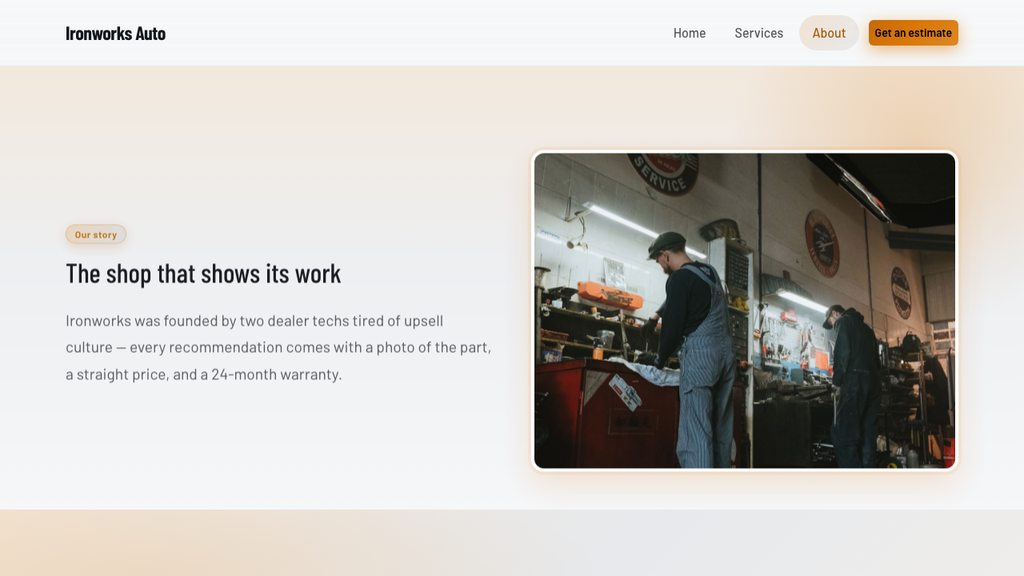Click the Ironworks Auto logo
Image resolution: width=1024 pixels, height=576 pixels.
pos(116,33)
